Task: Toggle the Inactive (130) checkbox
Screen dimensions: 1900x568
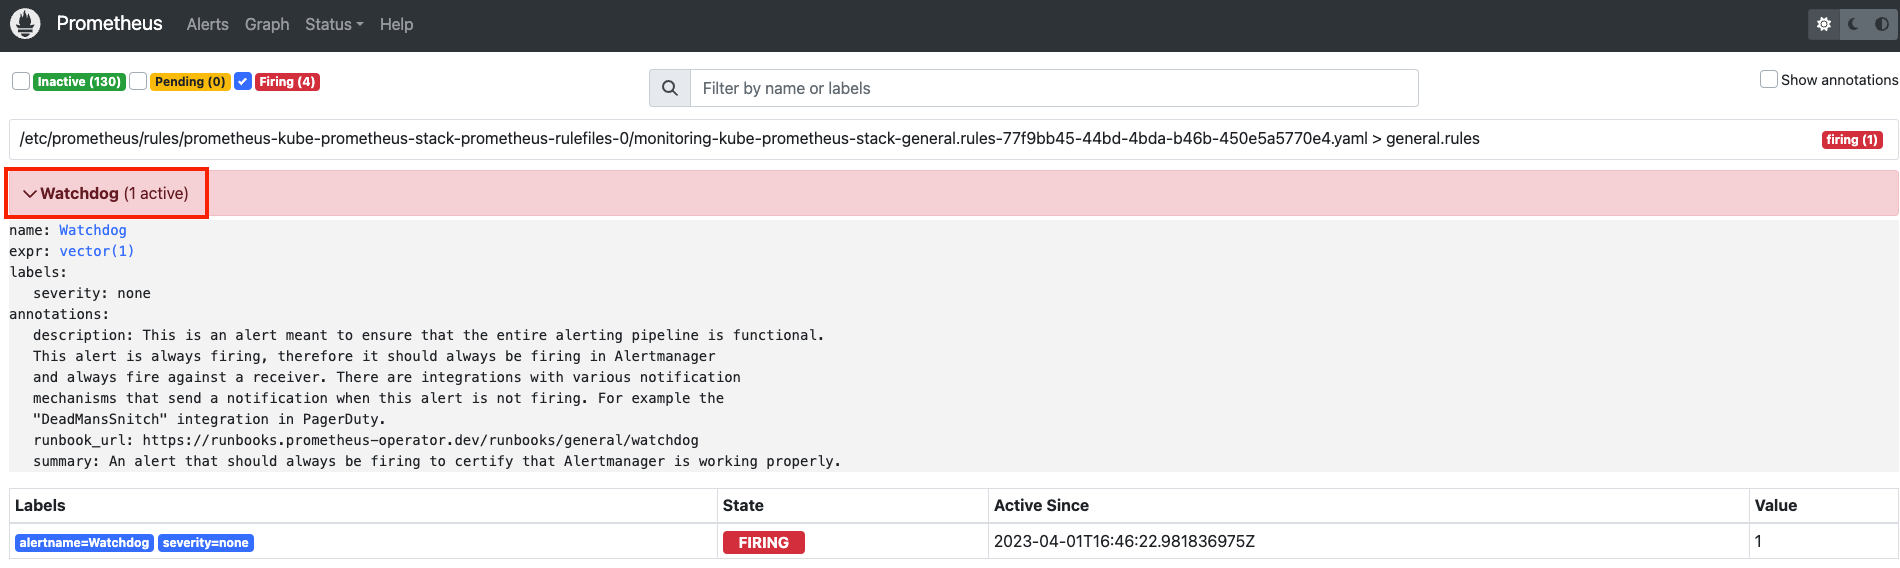Action: [21, 81]
